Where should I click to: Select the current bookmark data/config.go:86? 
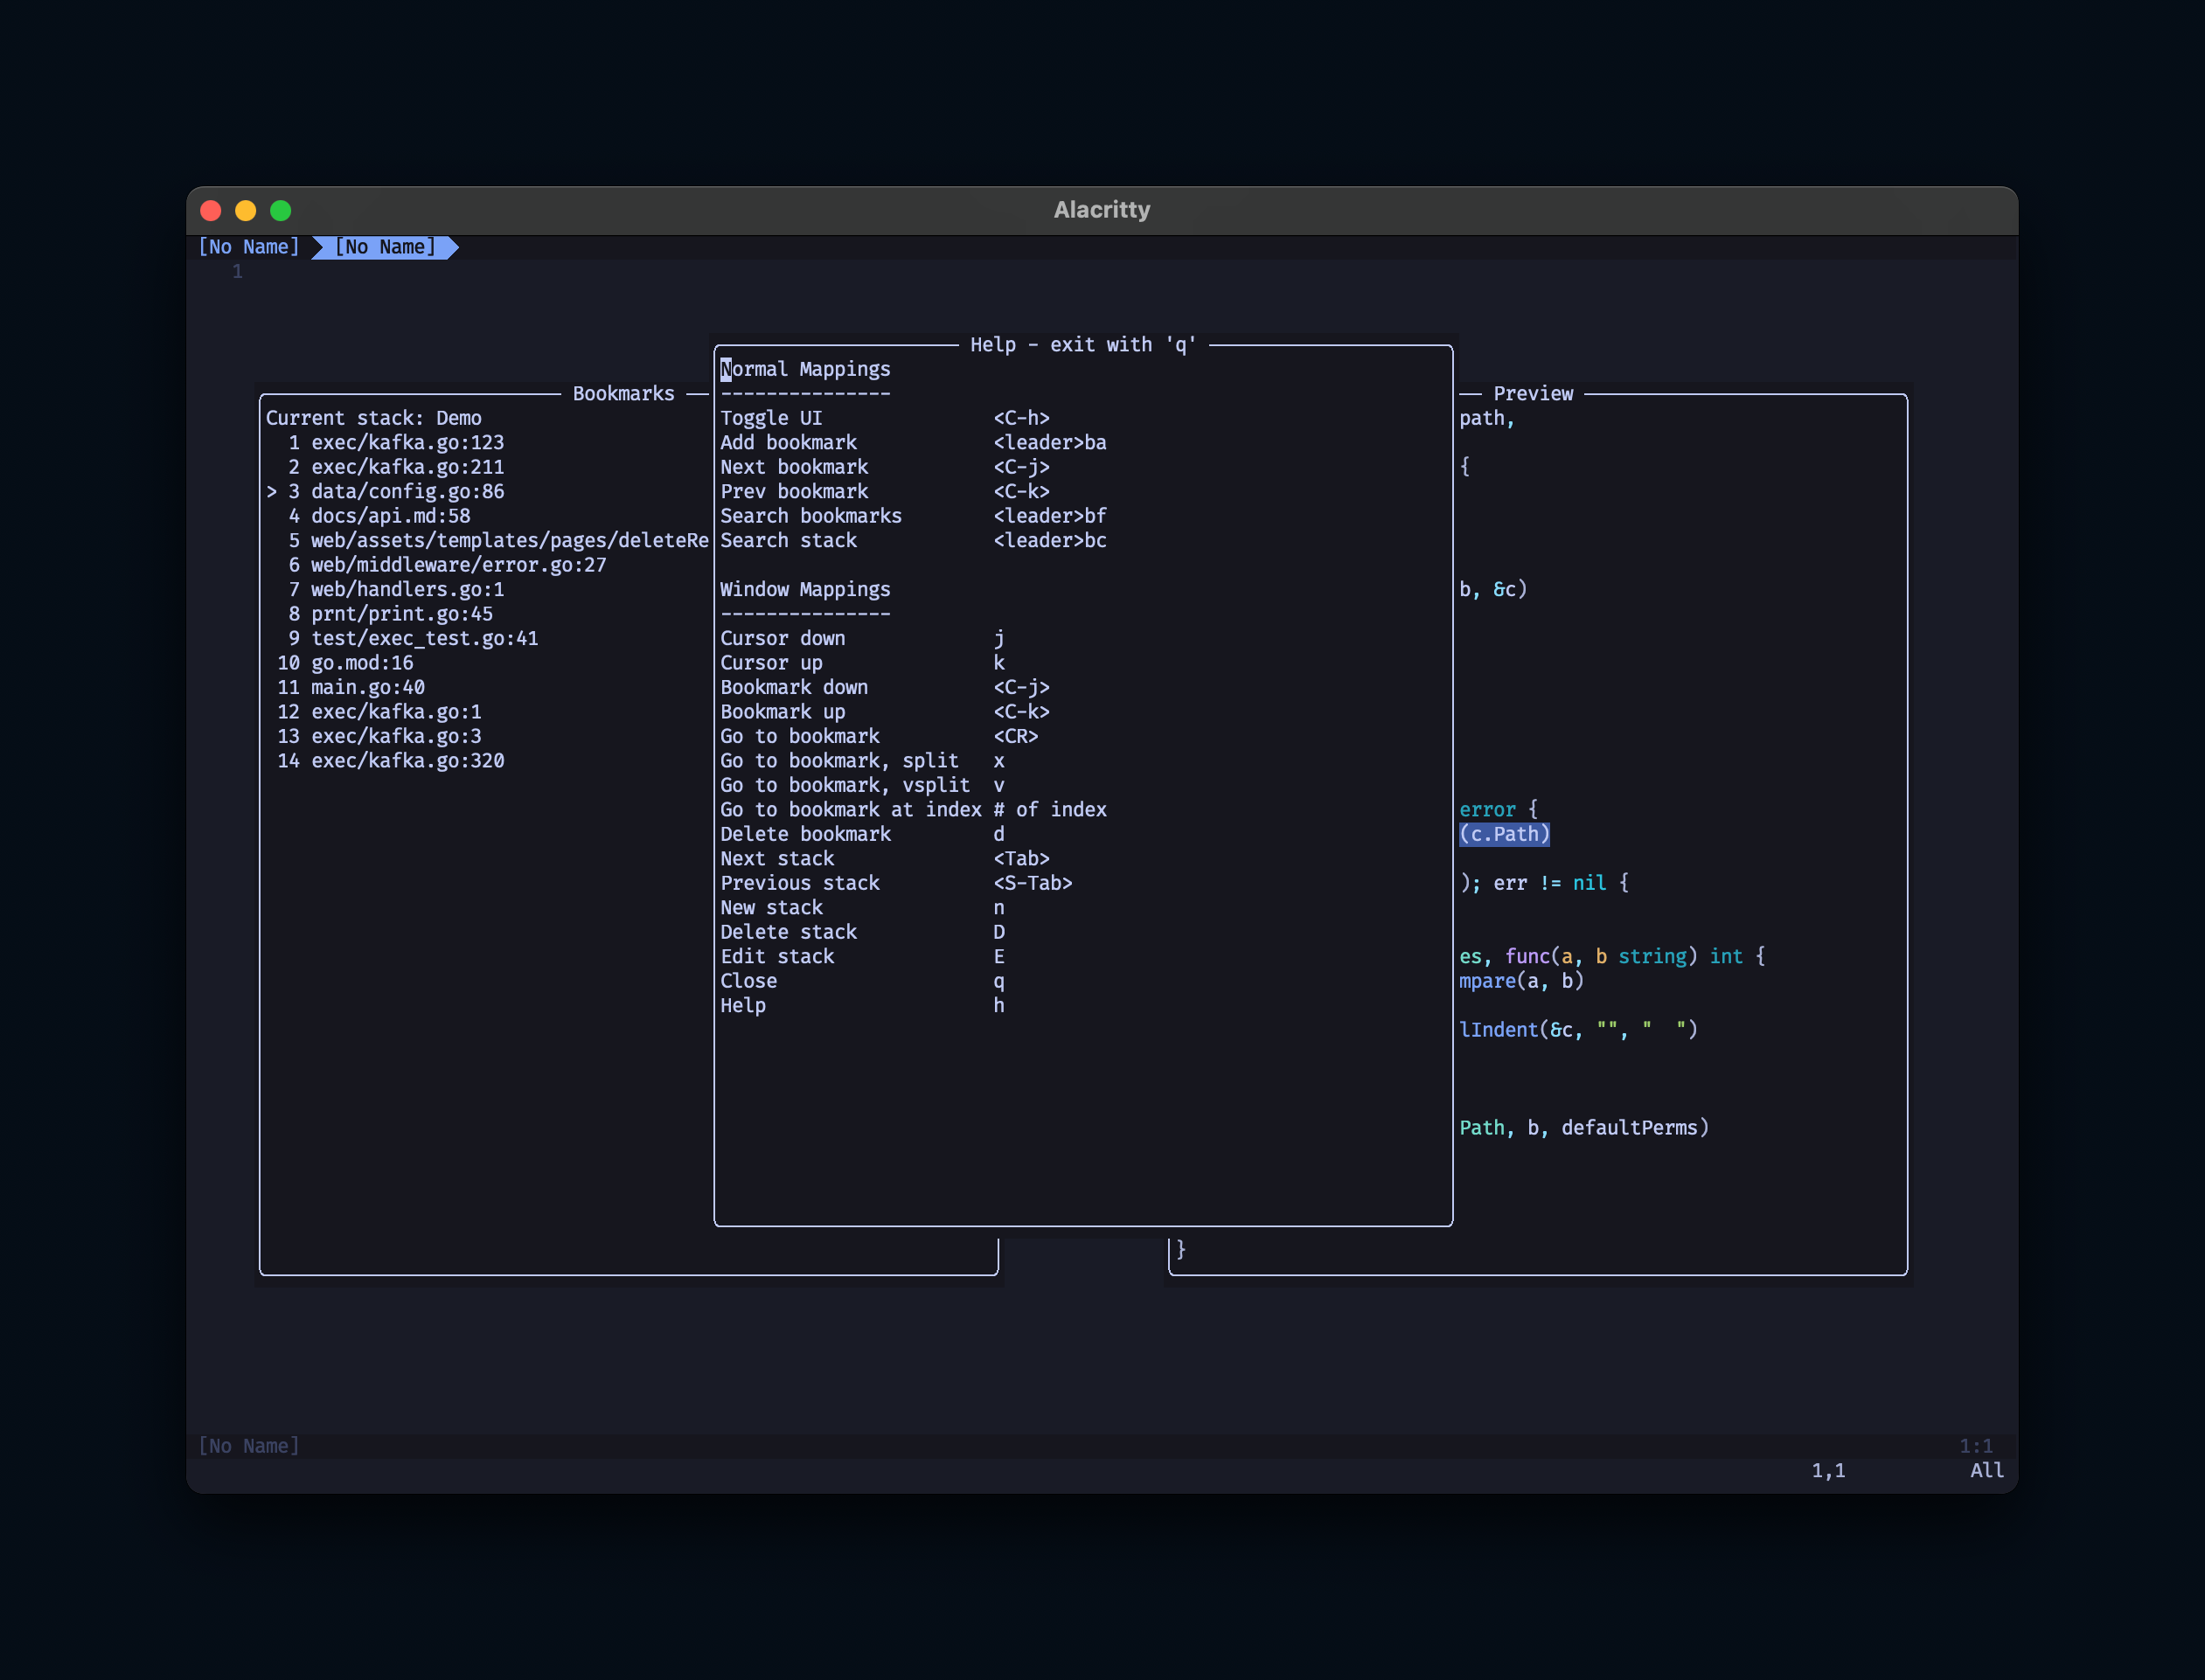[407, 491]
